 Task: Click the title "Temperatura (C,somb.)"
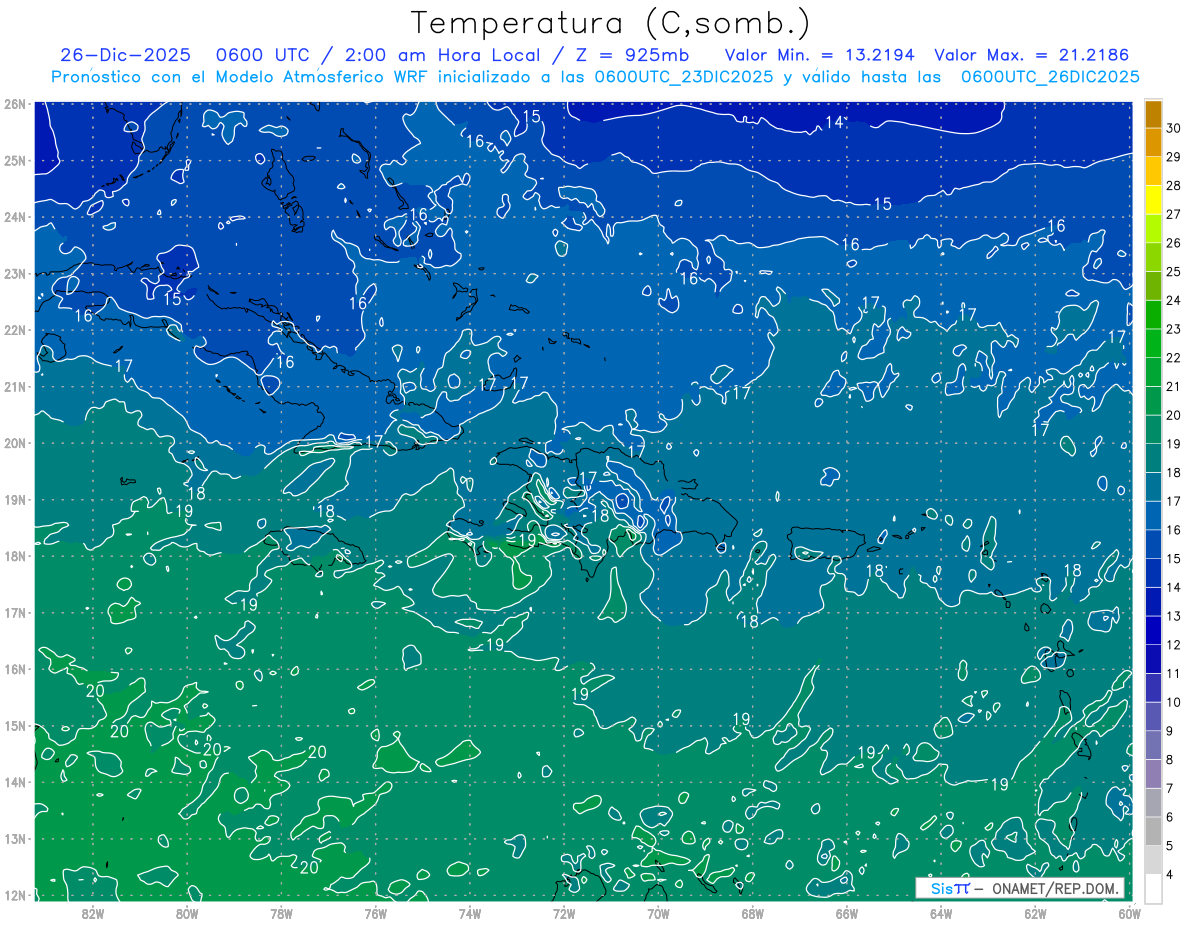point(610,22)
